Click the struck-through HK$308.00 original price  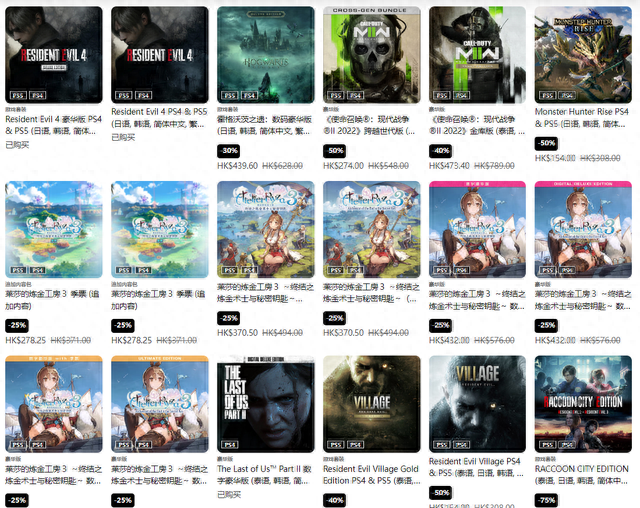[600, 158]
